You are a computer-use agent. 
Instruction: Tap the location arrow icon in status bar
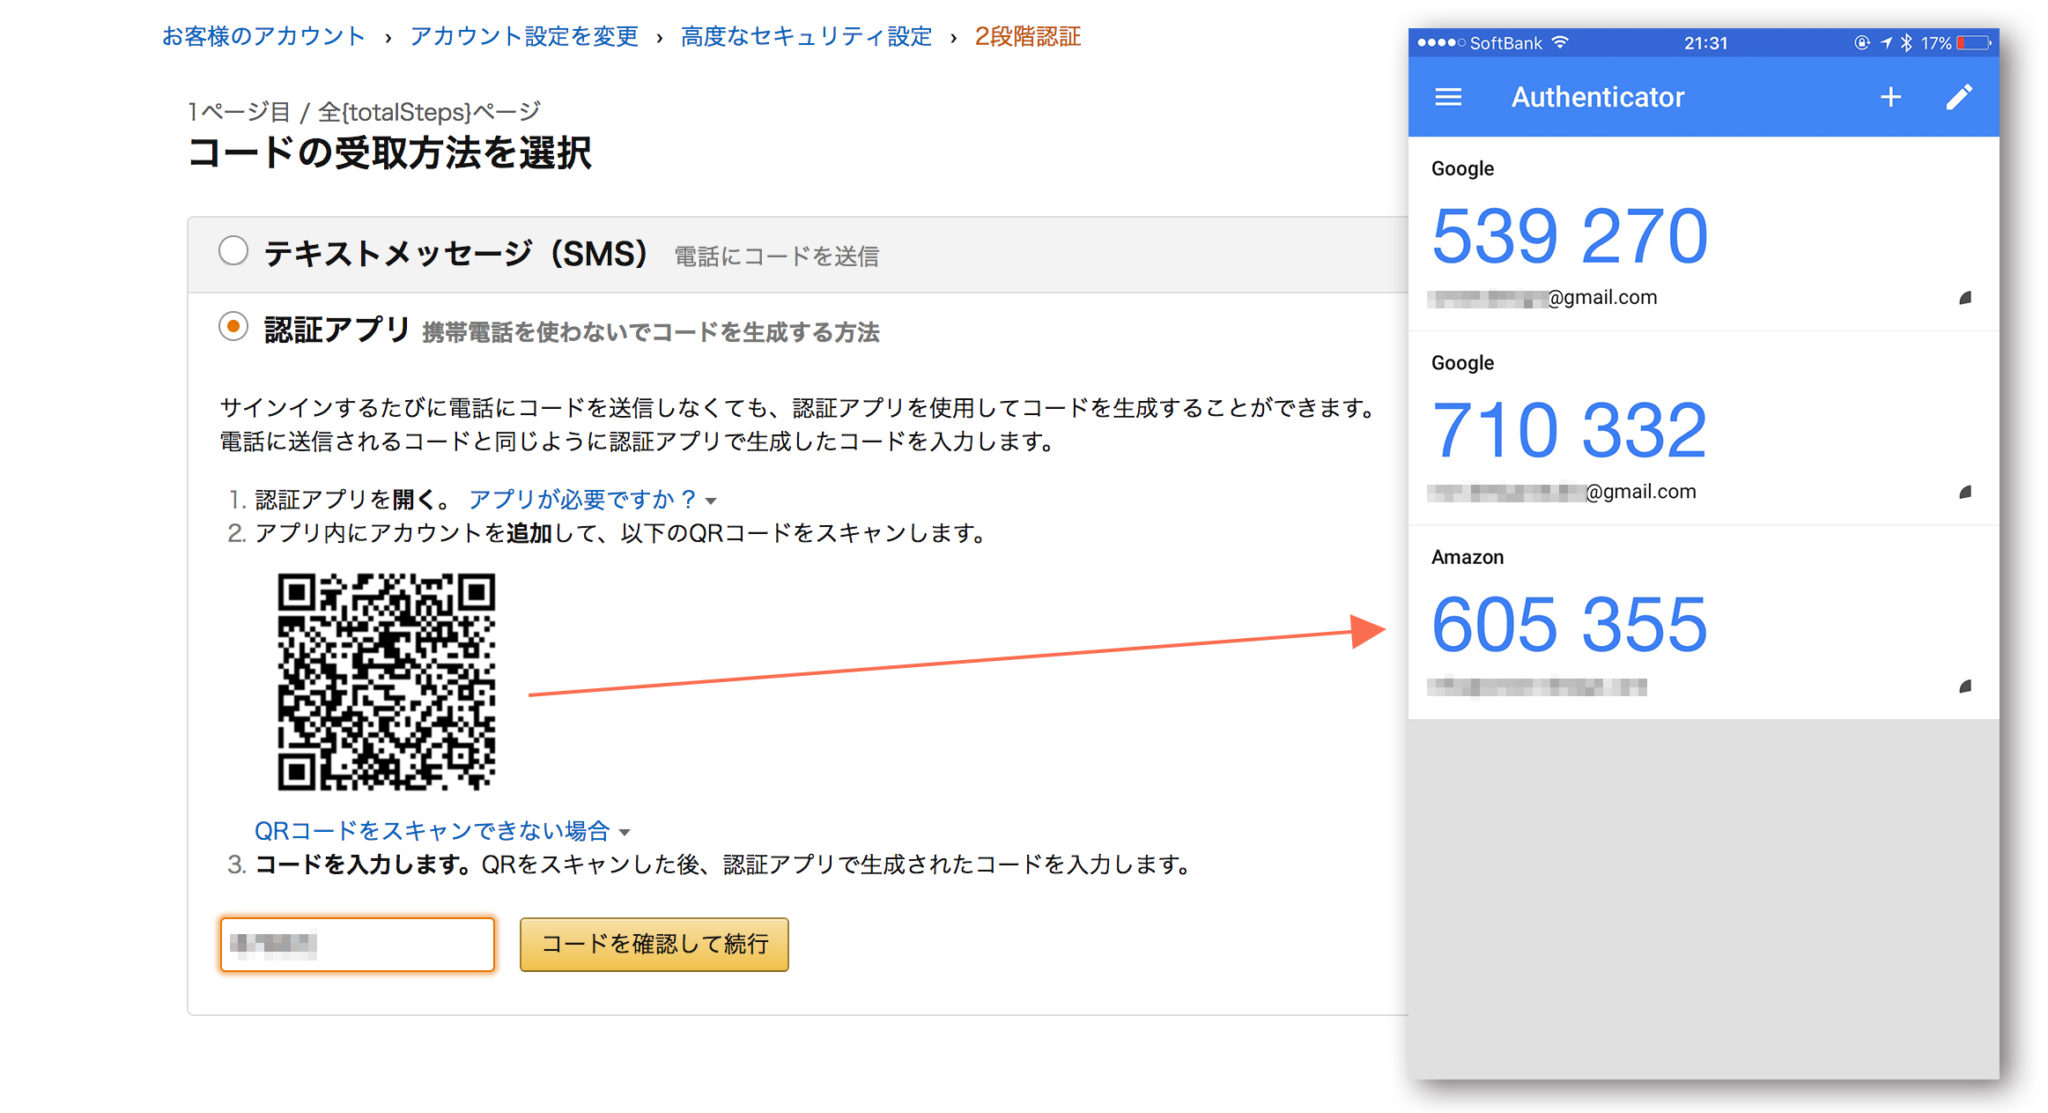[1886, 43]
